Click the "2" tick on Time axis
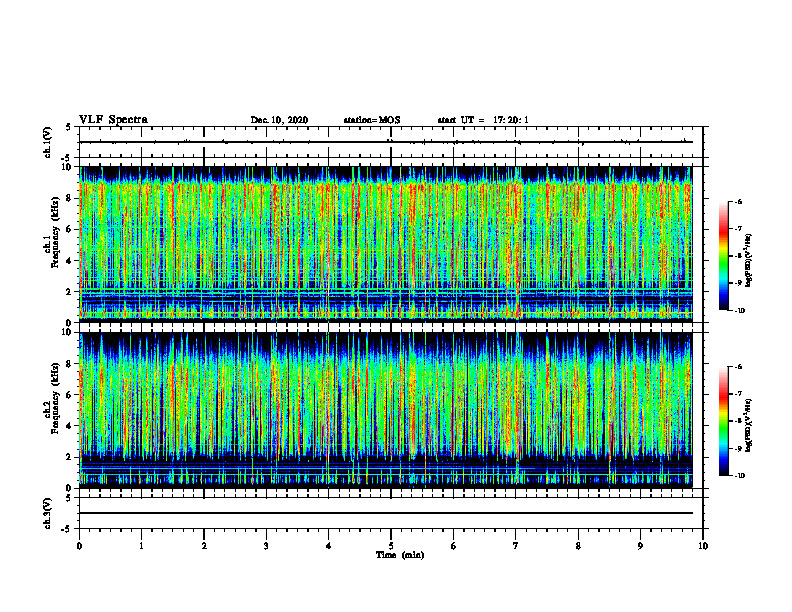Viewport: 792px width, 612px height. (x=204, y=546)
